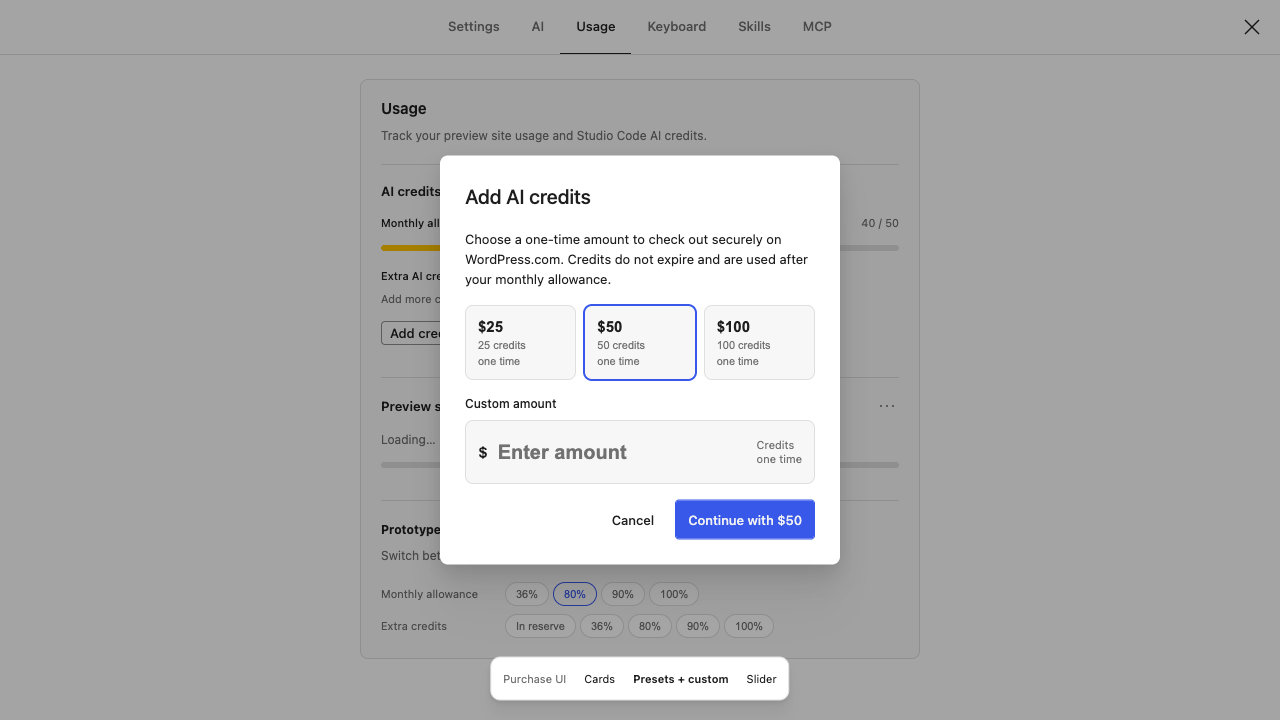Set Monthly allowance to 90%
Image resolution: width=1280 pixels, height=720 pixels.
[x=623, y=594]
